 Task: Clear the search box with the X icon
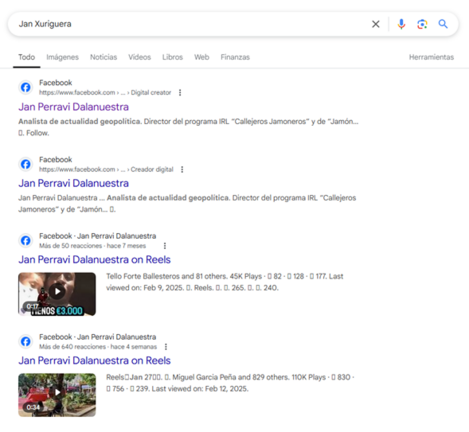point(376,24)
